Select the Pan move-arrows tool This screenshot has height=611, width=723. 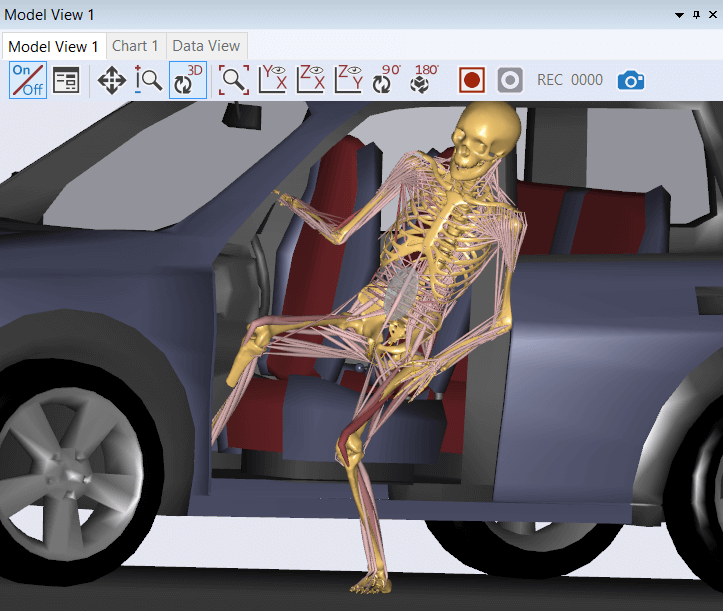[112, 80]
